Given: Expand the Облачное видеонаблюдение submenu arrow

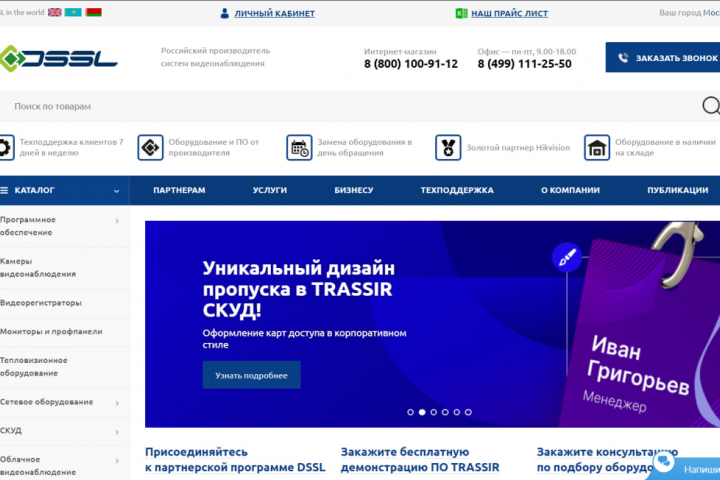Looking at the screenshot, I should tap(117, 460).
